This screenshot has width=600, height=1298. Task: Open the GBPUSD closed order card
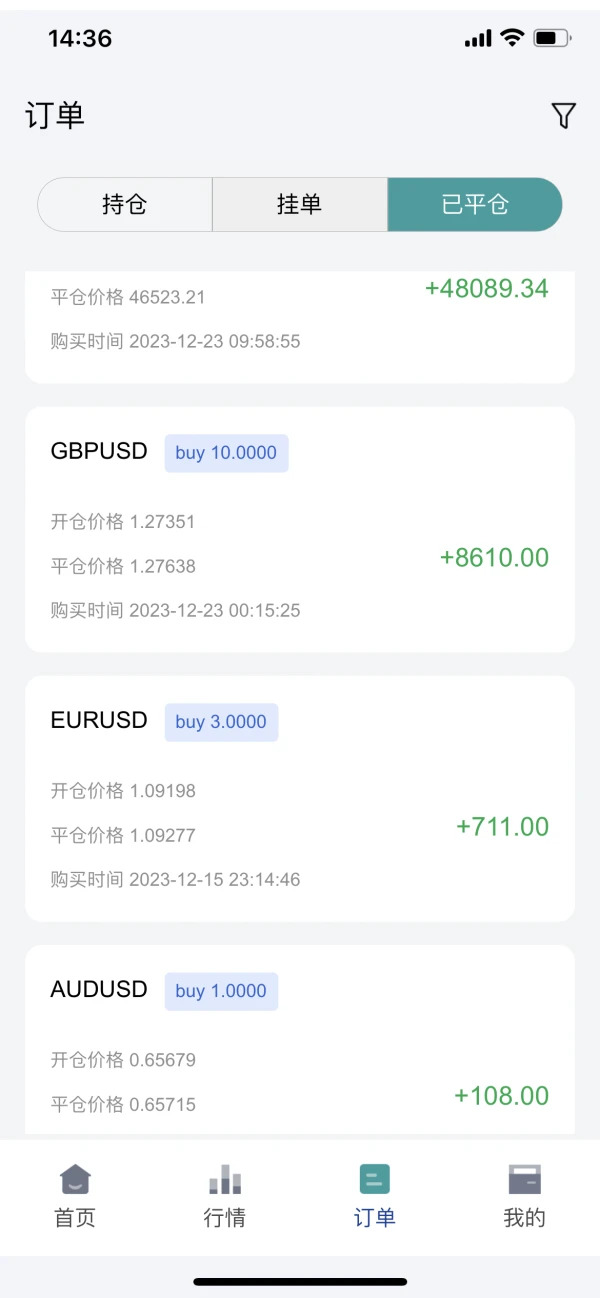300,529
